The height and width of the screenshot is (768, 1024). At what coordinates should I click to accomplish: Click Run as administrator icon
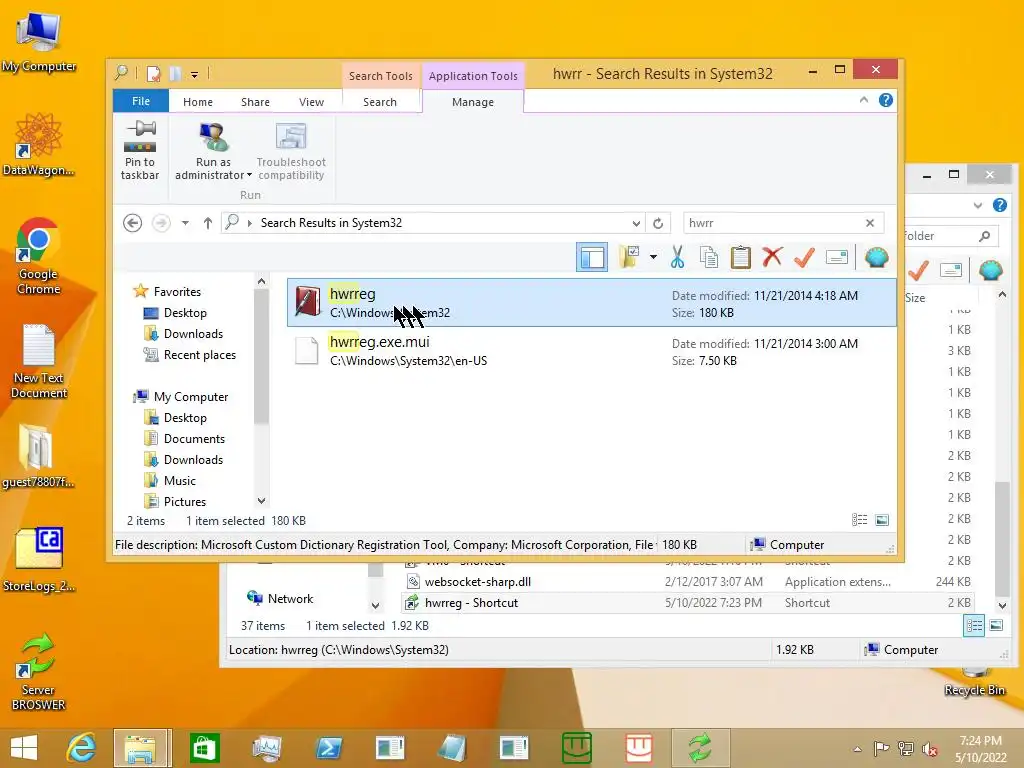pos(214,137)
